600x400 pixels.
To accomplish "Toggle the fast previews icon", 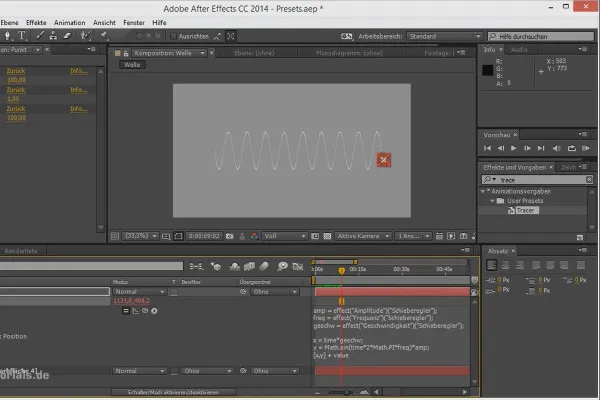I will pyautogui.click(x=452, y=236).
